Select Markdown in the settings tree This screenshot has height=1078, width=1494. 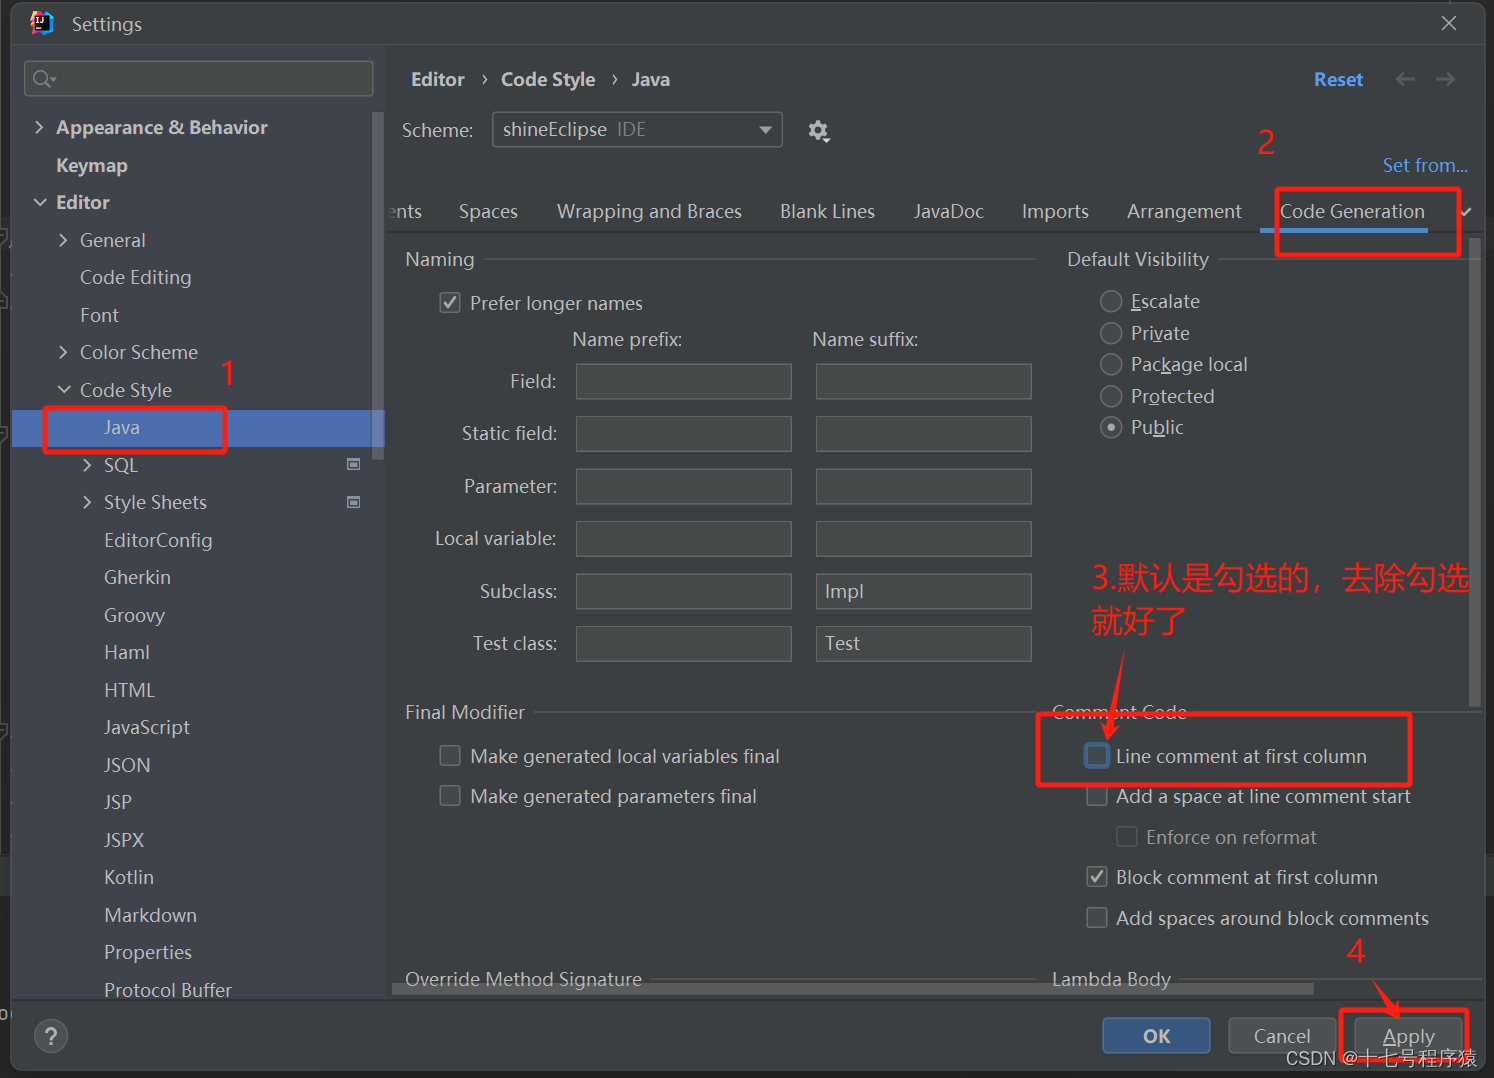tap(150, 915)
